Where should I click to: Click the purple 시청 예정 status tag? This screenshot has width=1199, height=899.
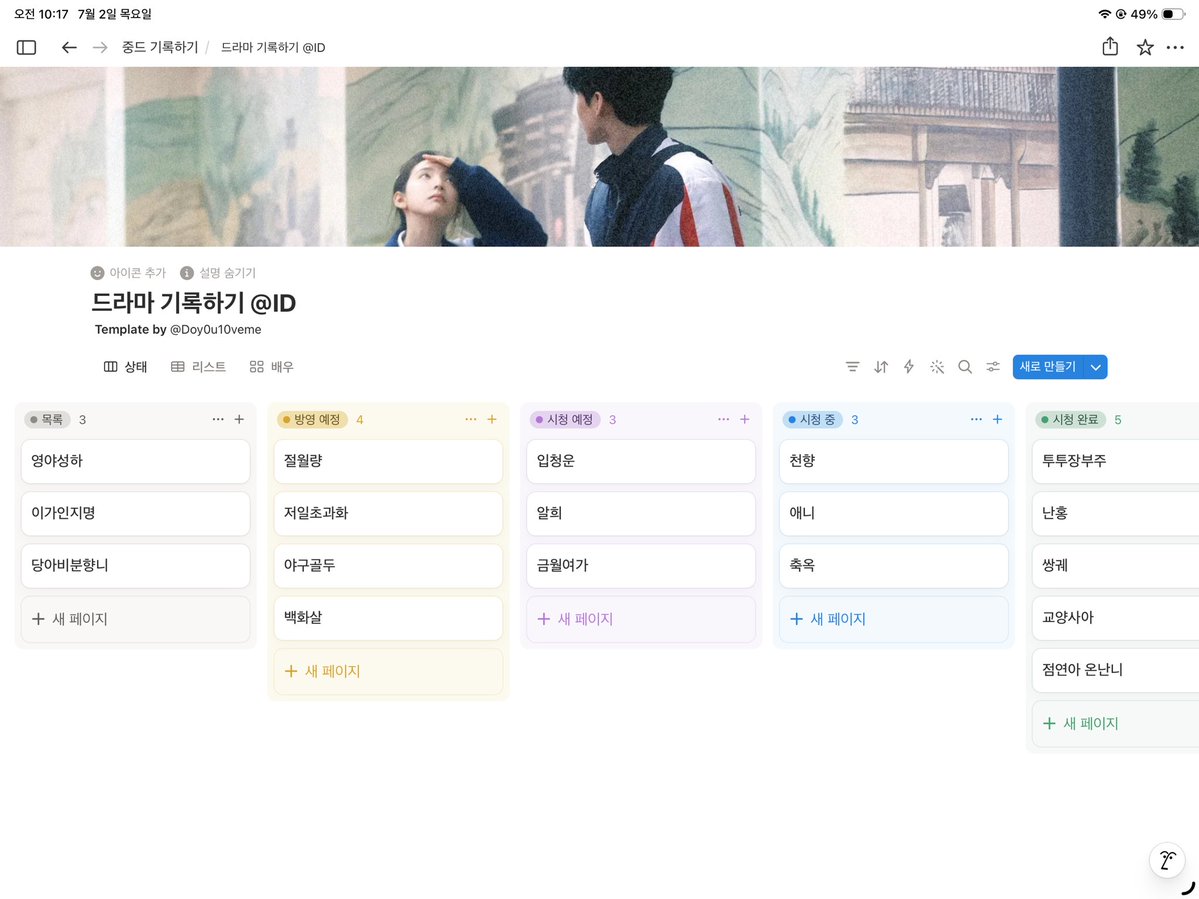coord(565,420)
